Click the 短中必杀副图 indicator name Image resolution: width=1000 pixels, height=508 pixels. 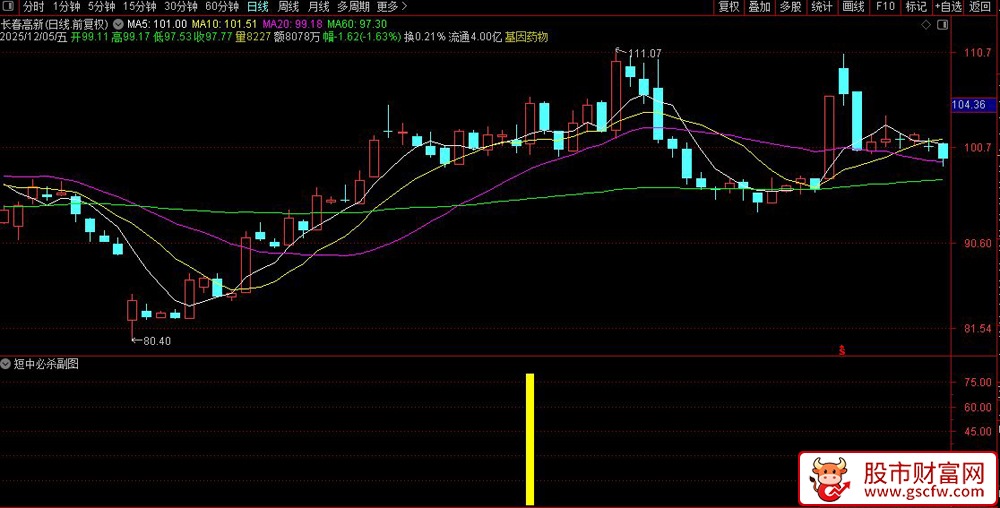(x=47, y=364)
